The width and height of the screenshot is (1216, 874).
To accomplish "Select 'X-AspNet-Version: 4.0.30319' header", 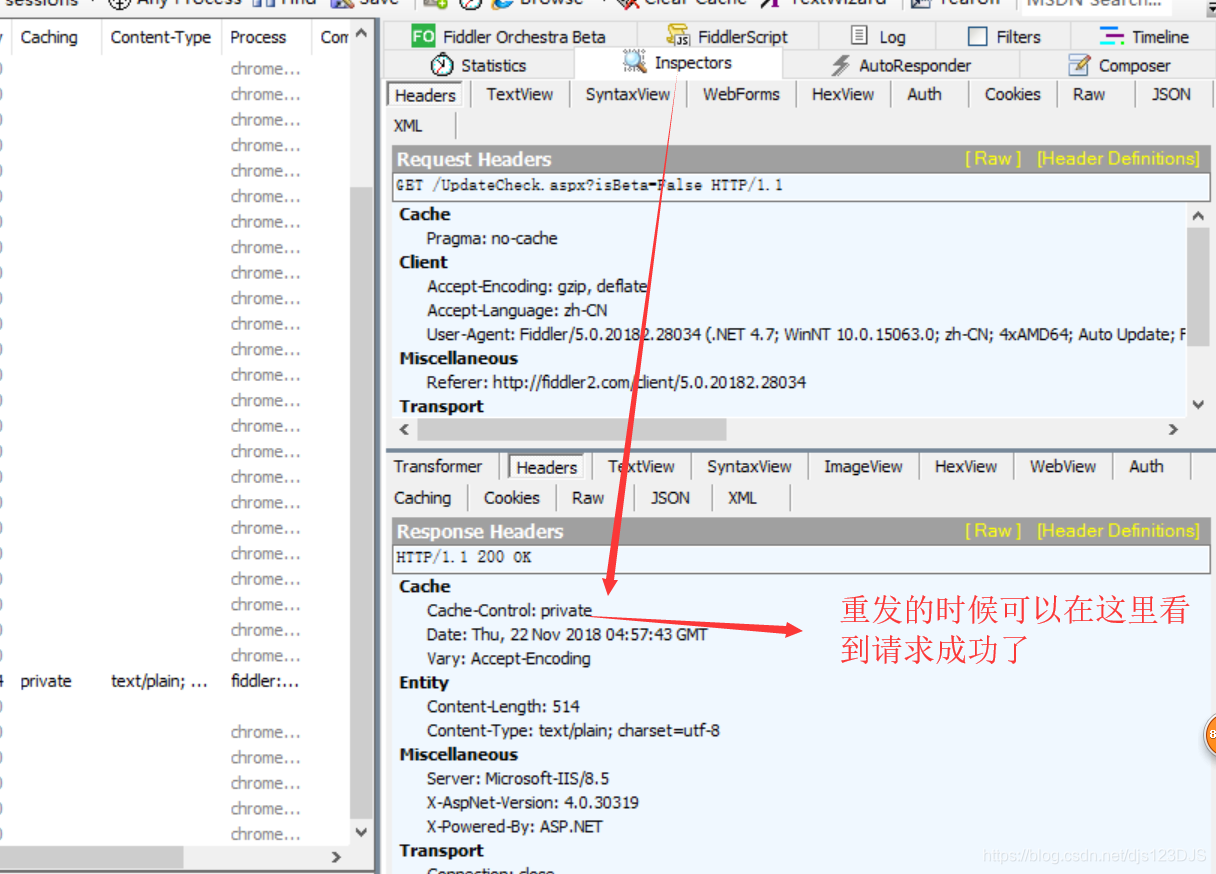I will [x=533, y=802].
